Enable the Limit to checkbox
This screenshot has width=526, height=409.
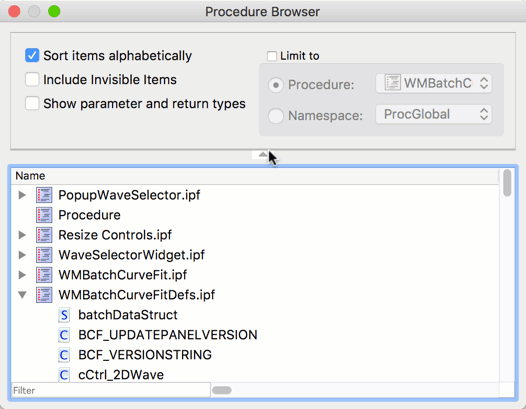(x=272, y=56)
